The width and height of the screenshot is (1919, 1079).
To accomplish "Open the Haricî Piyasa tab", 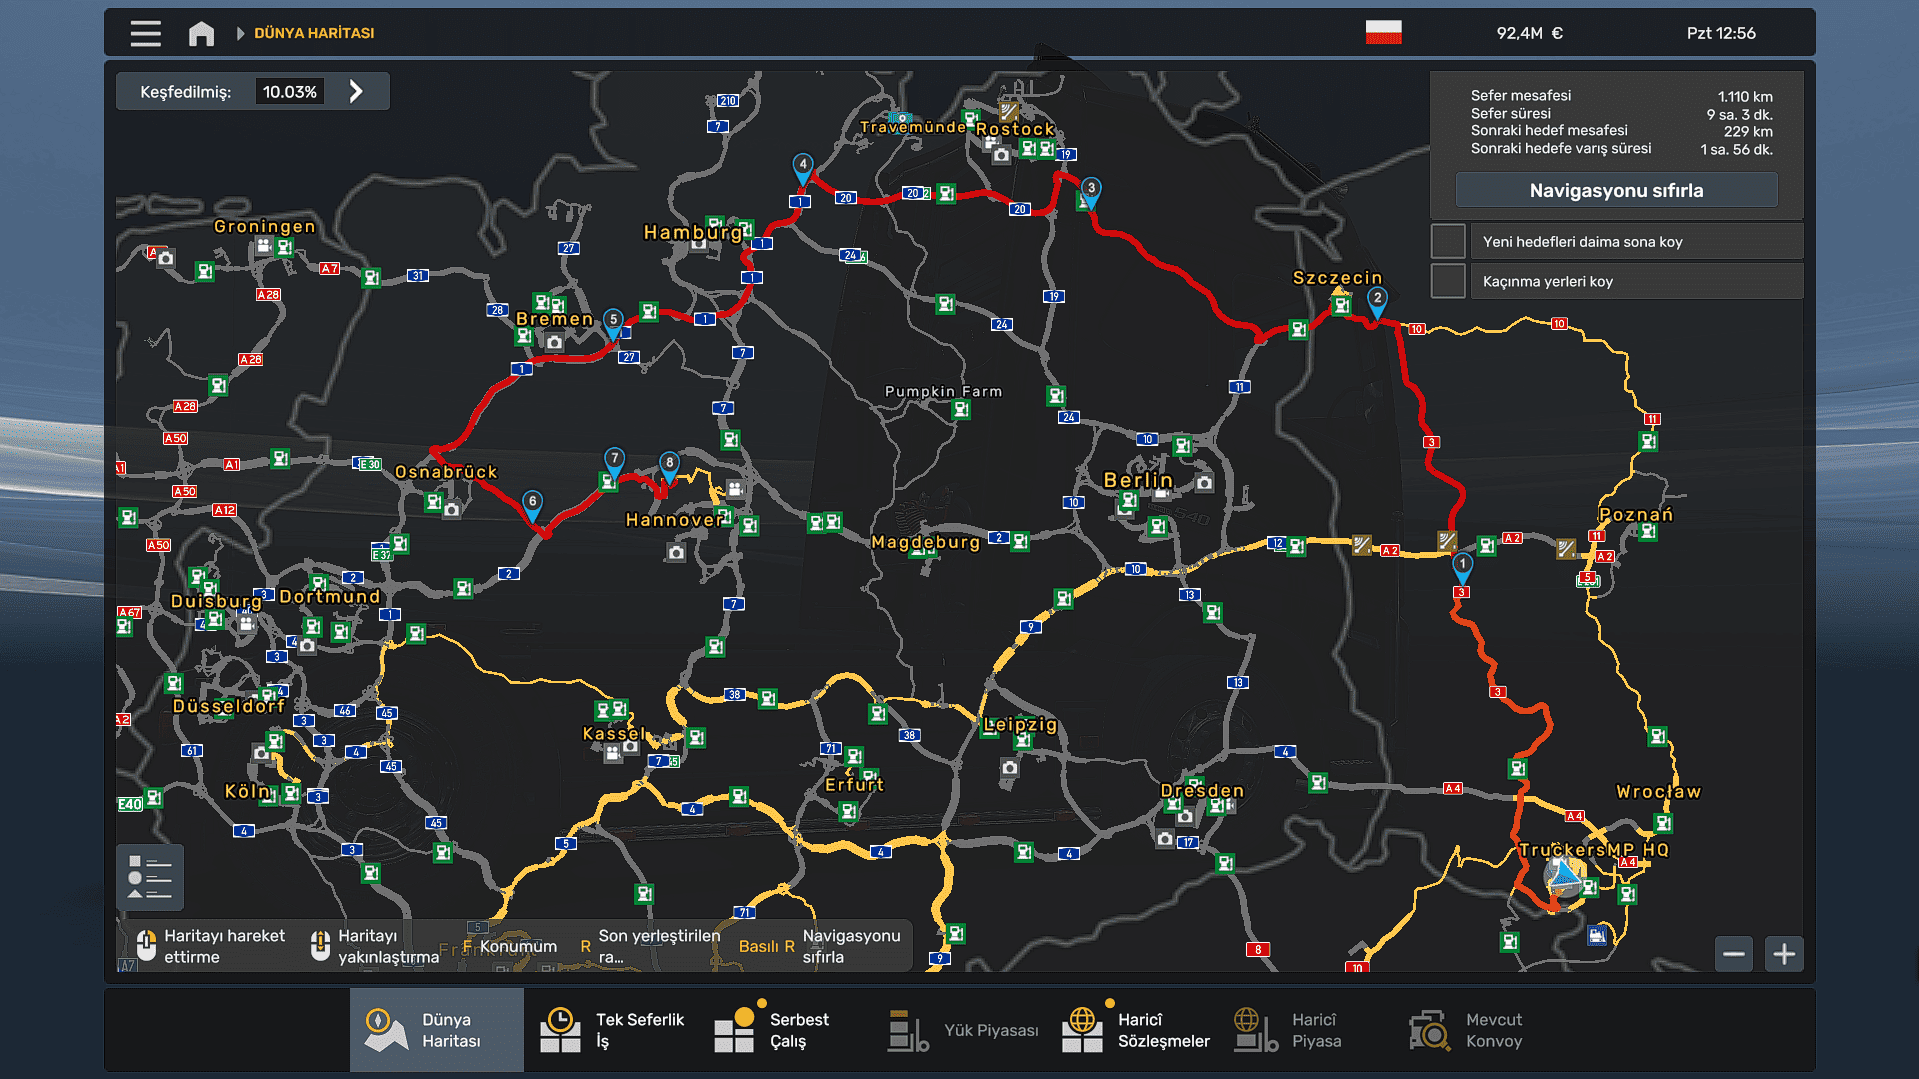I will tap(1307, 1030).
